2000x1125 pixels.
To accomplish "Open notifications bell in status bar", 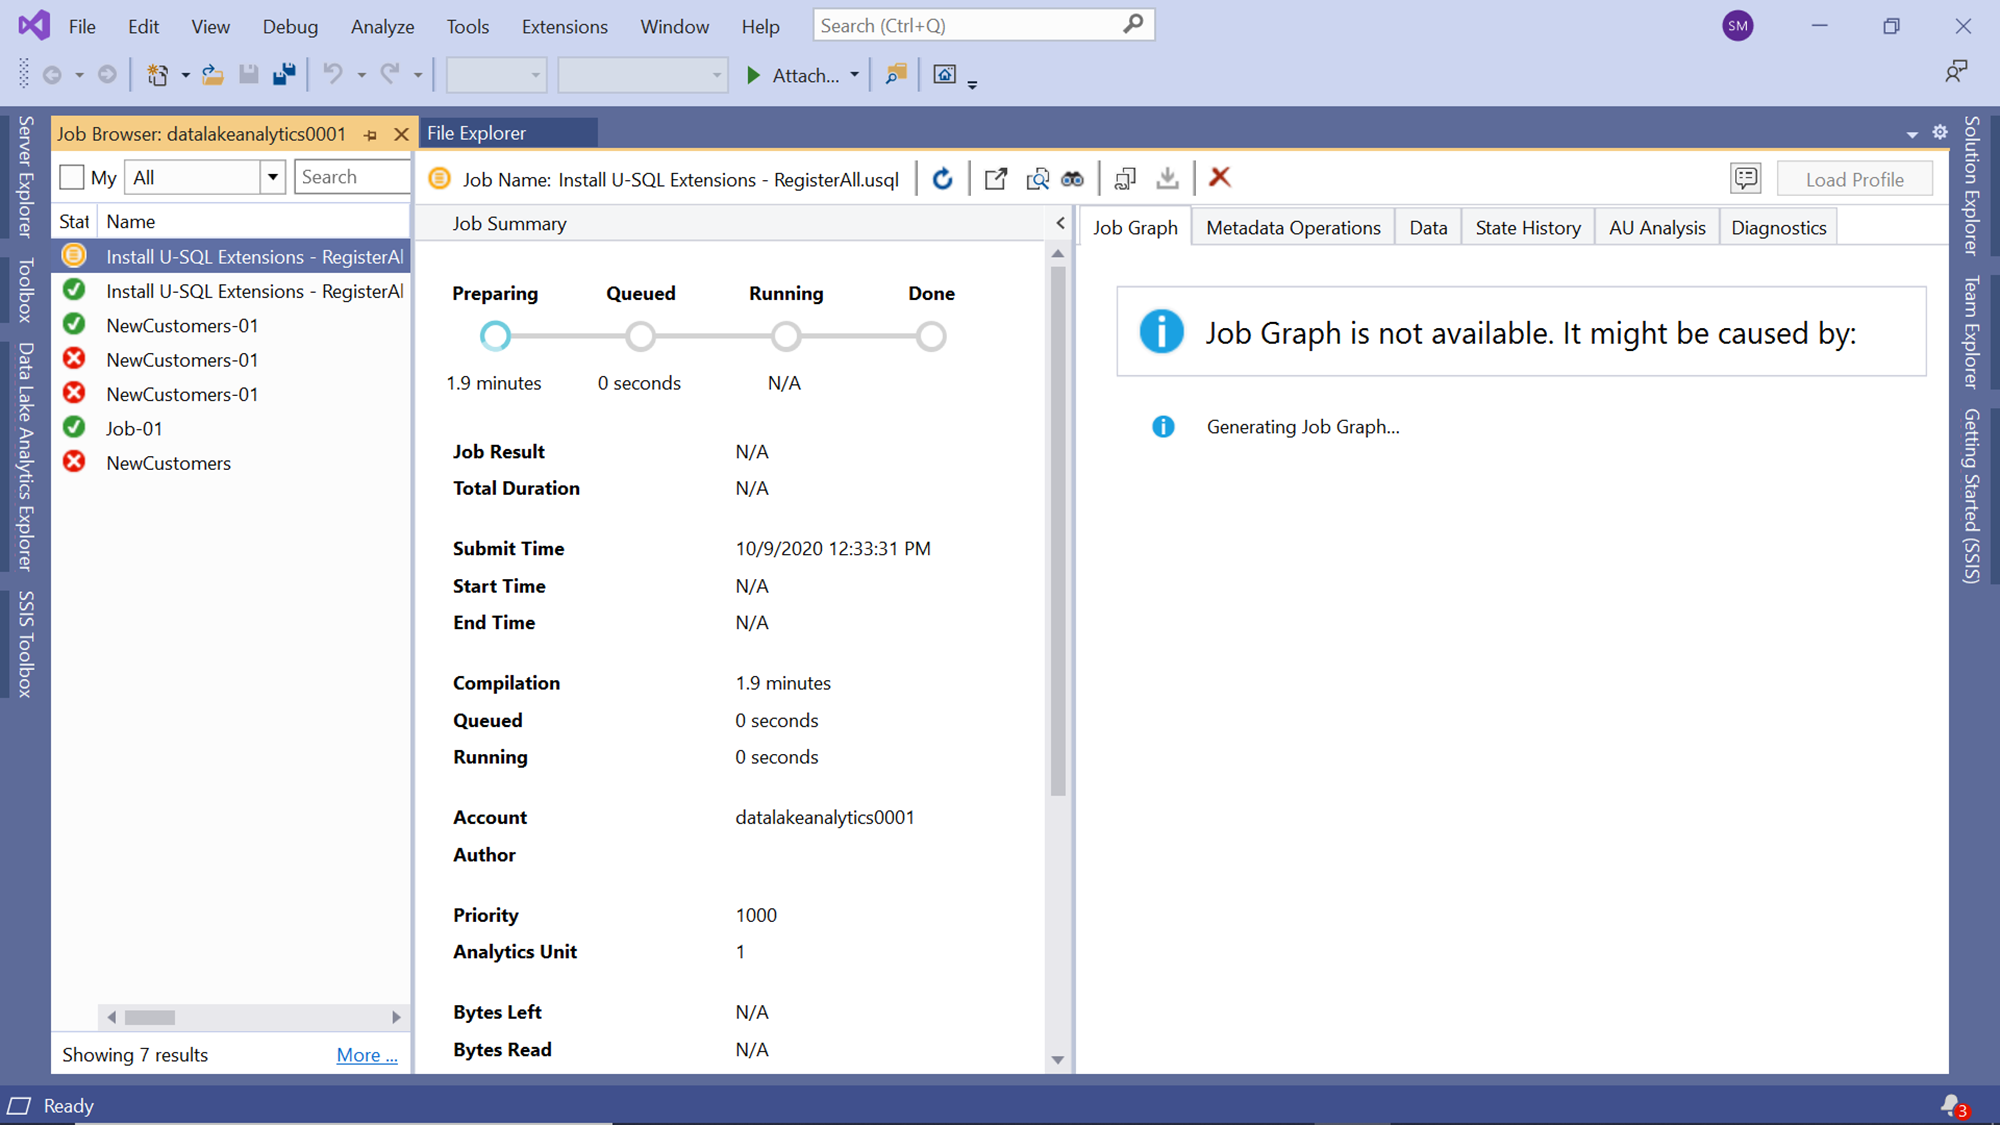I will point(1951,1105).
